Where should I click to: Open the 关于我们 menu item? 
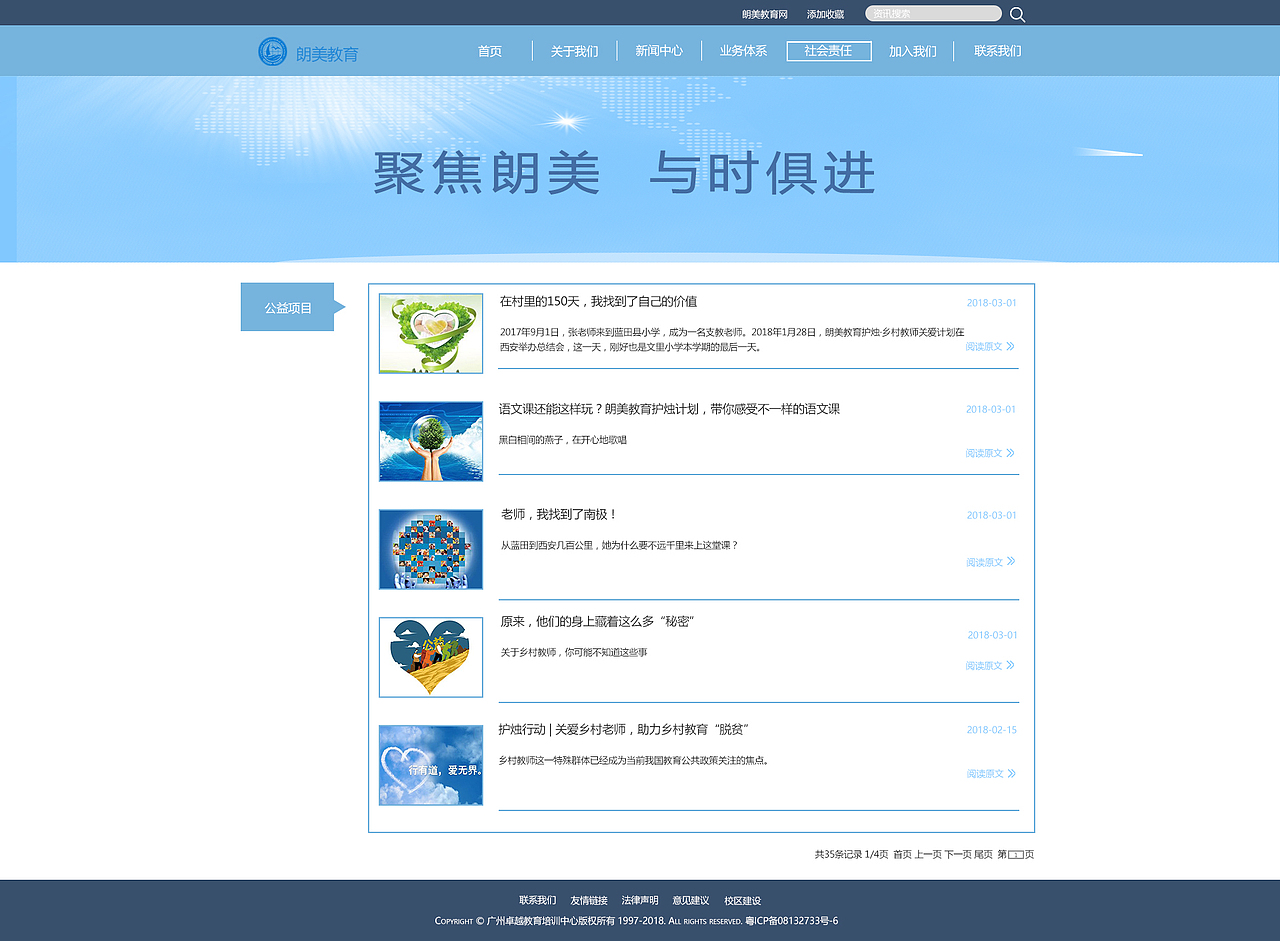point(573,50)
